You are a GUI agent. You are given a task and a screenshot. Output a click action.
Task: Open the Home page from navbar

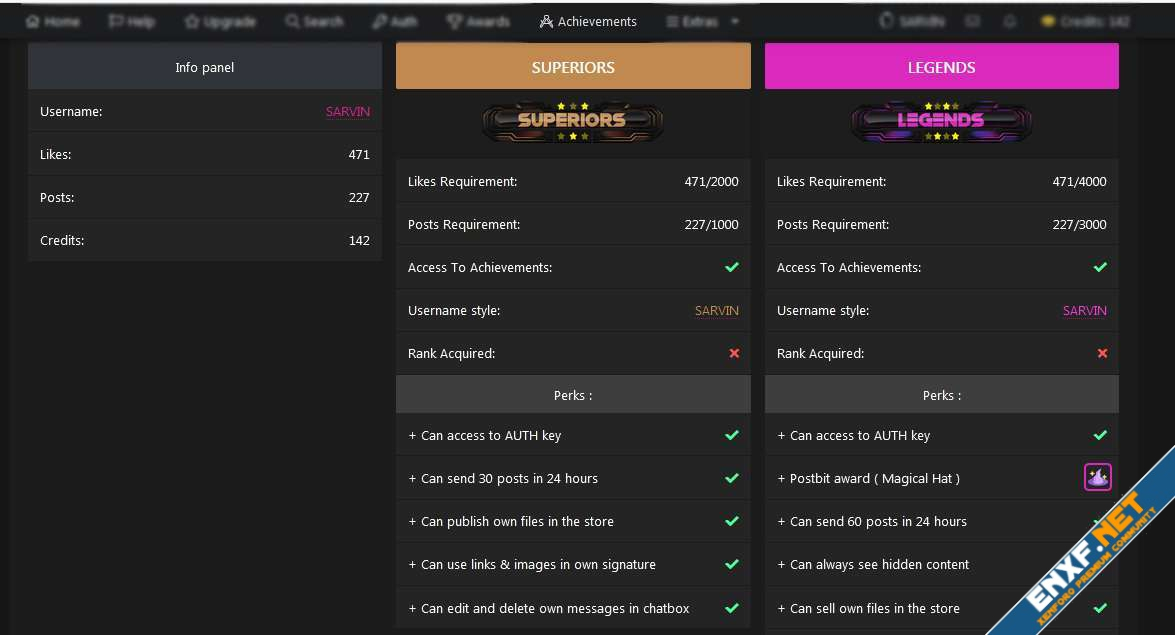[x=52, y=21]
